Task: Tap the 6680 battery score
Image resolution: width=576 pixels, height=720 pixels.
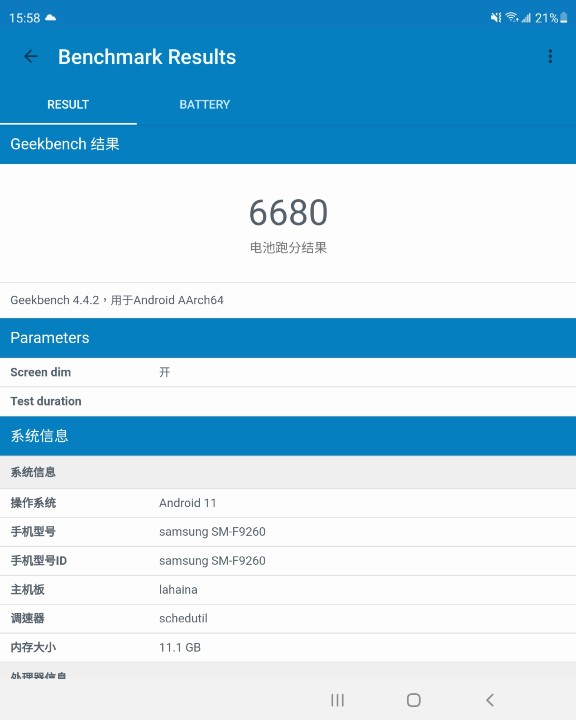Action: pos(288,213)
